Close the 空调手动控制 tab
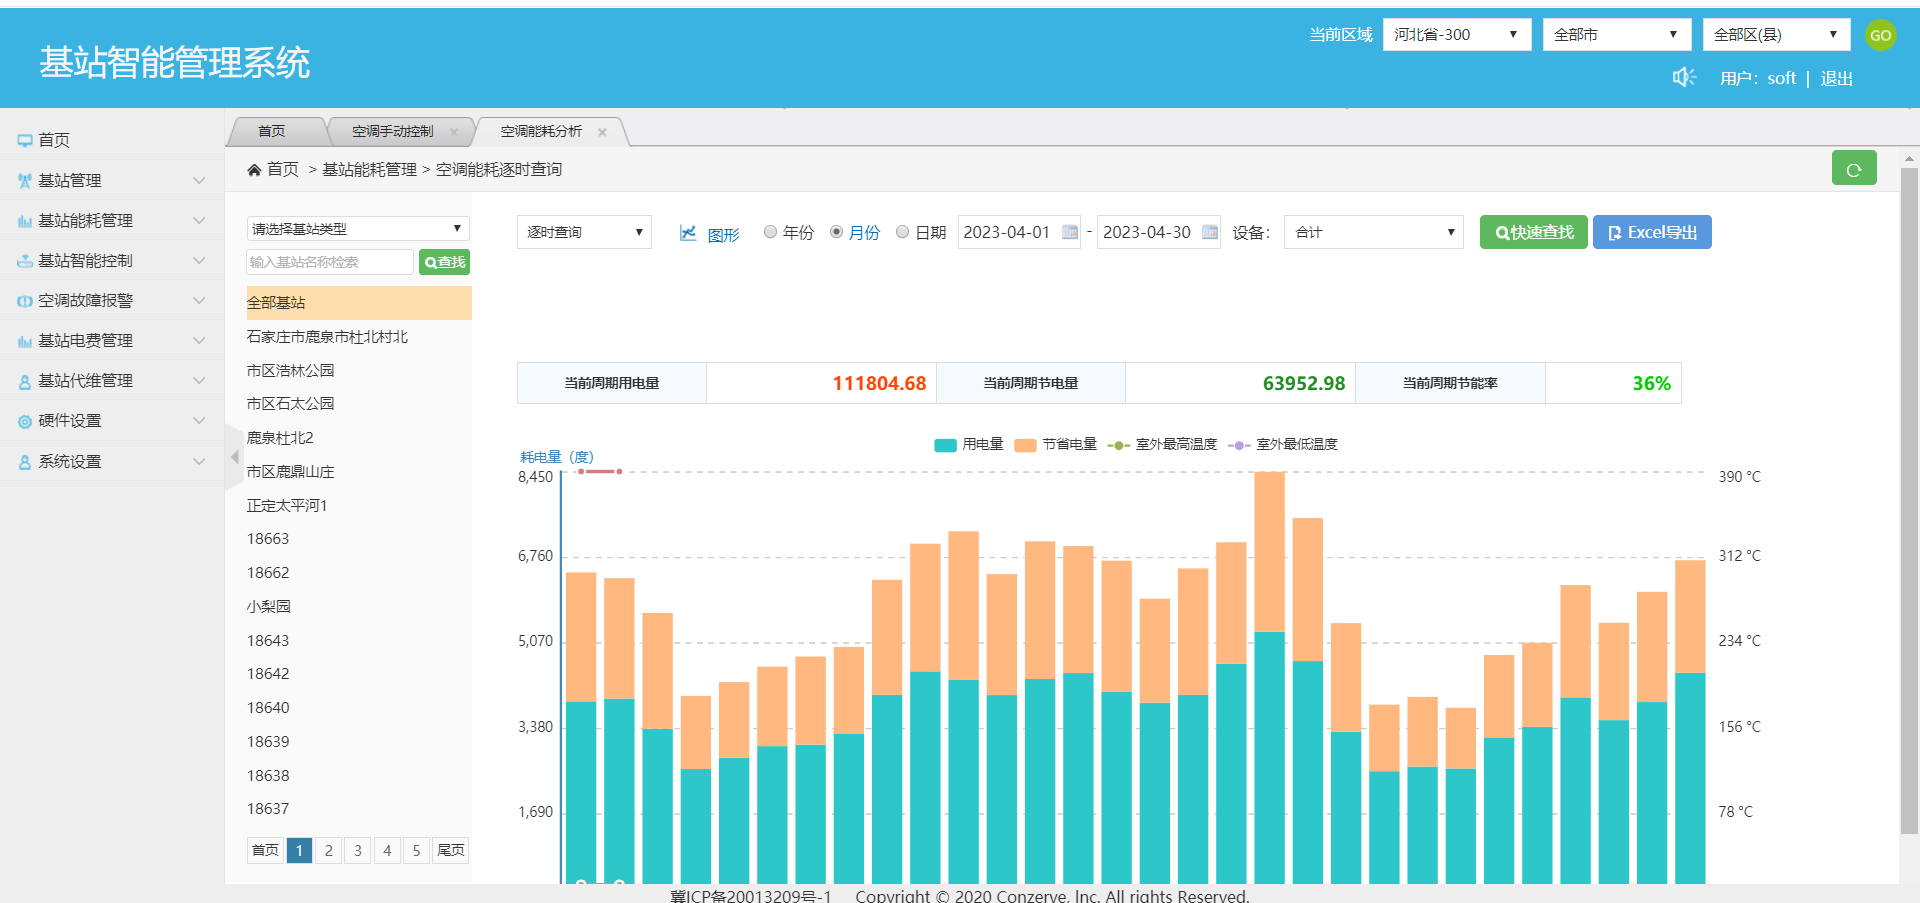 point(453,132)
